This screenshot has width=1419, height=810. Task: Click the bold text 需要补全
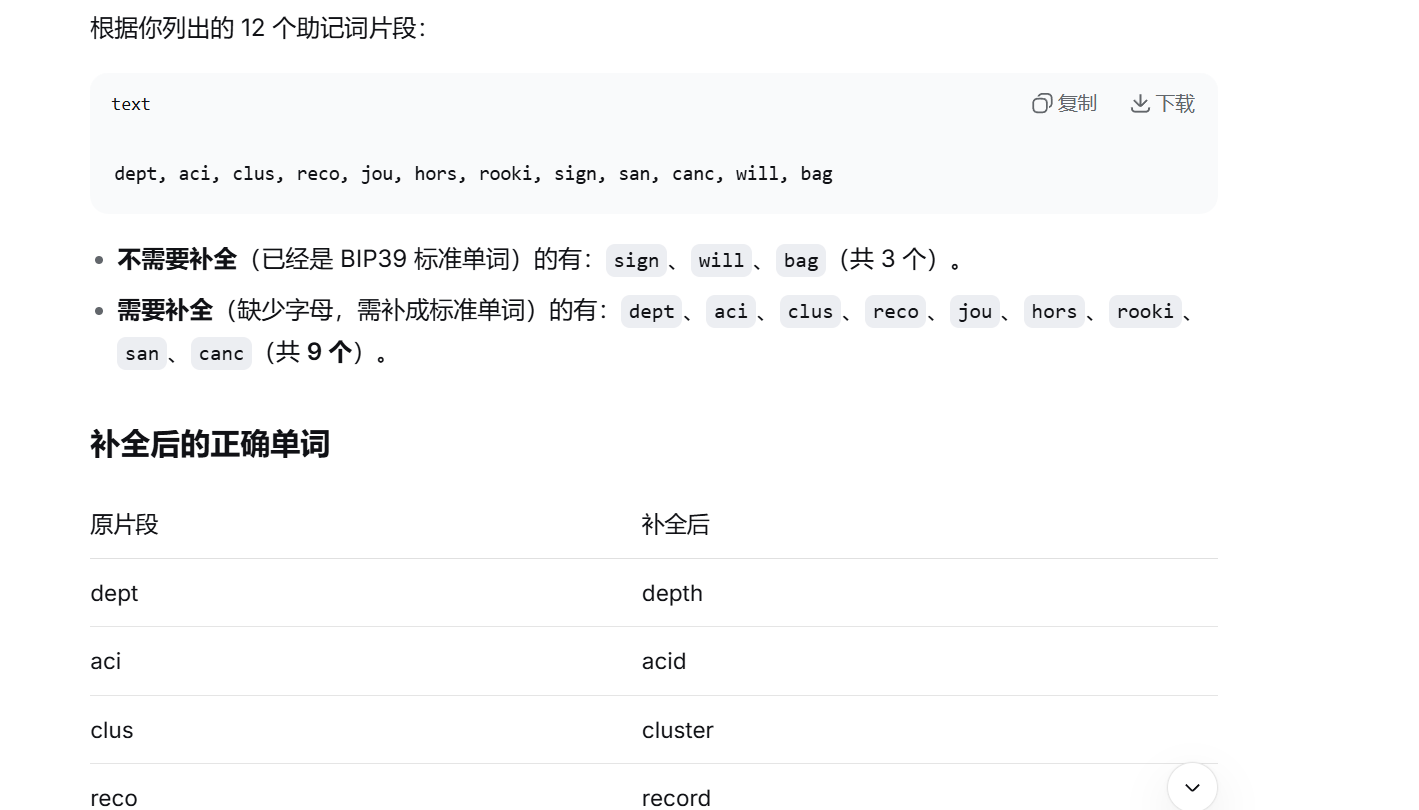pyautogui.click(x=165, y=311)
